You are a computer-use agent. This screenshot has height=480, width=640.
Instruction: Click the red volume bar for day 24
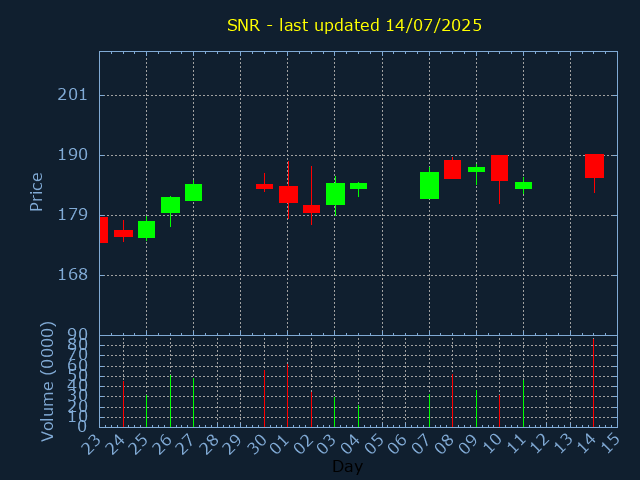(x=123, y=404)
